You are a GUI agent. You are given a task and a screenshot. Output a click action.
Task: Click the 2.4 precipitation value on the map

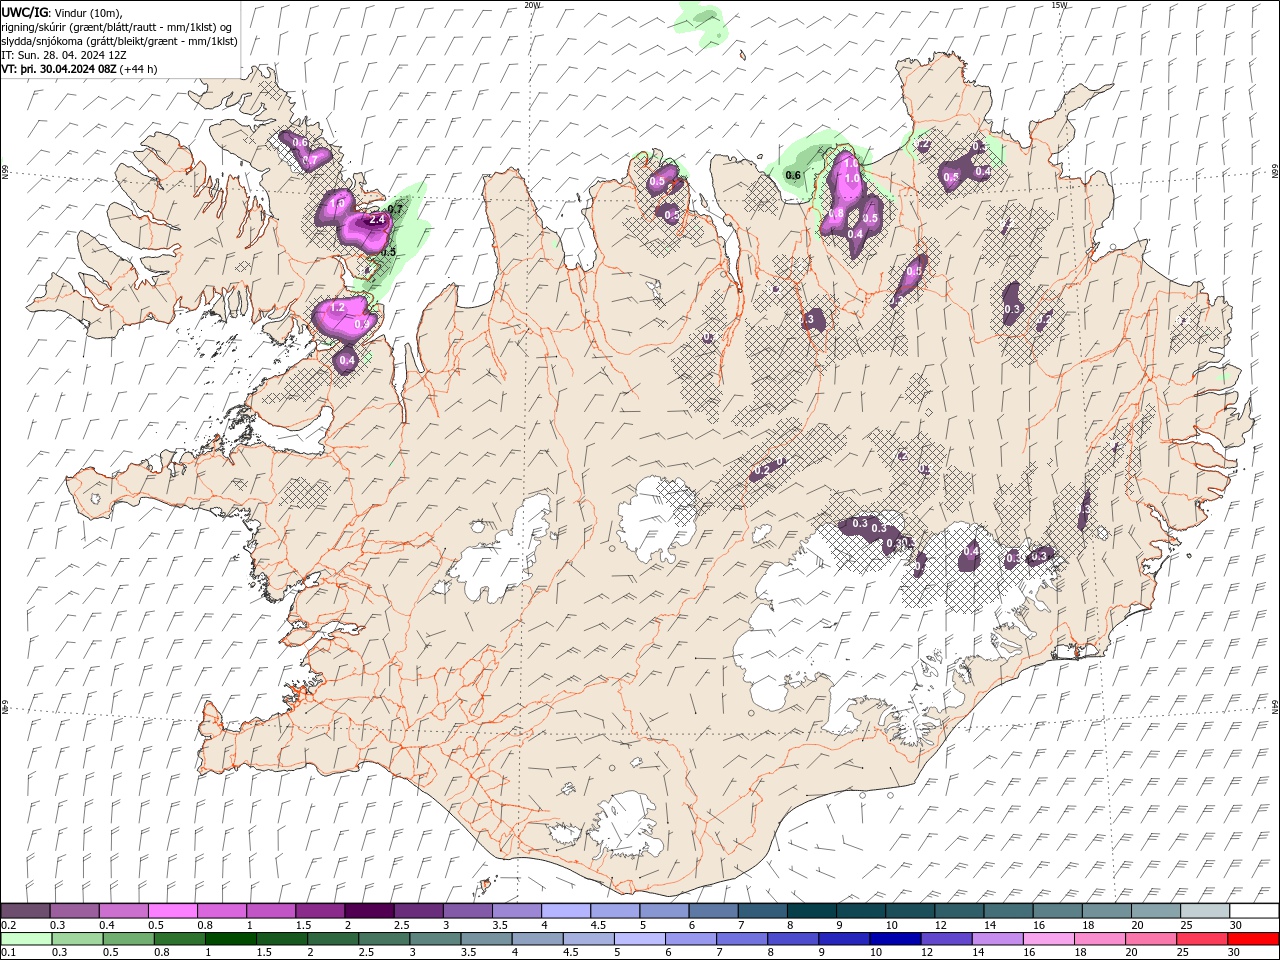point(377,219)
